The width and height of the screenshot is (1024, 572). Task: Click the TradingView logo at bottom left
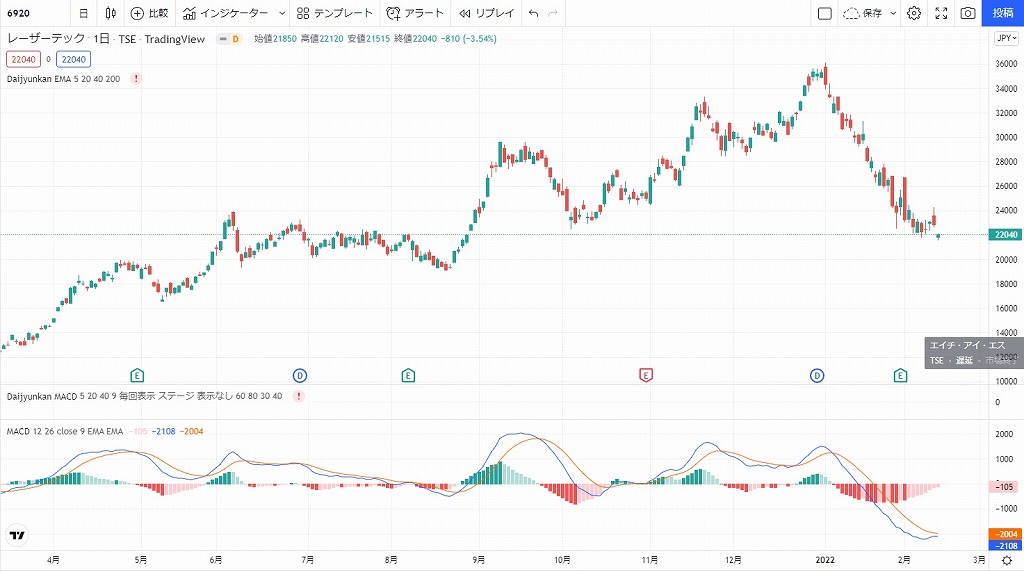17,535
